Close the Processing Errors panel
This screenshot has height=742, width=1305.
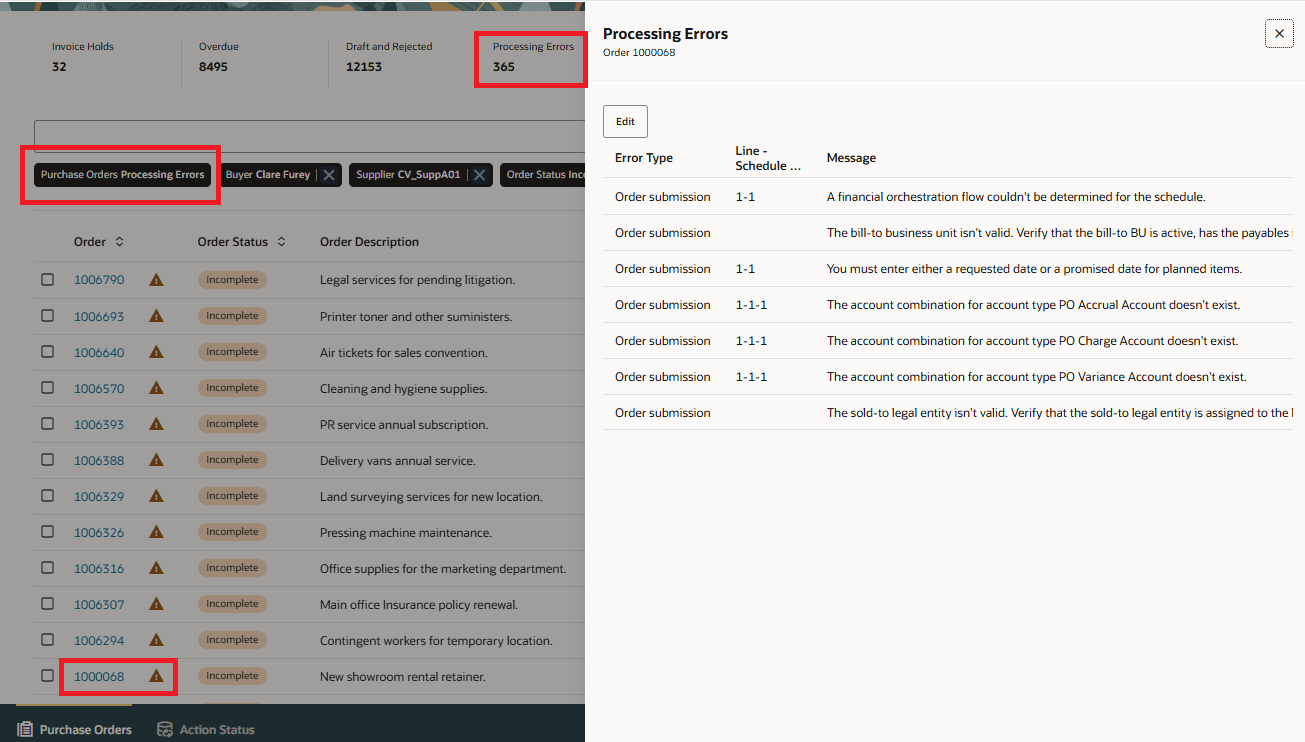pyautogui.click(x=1279, y=34)
